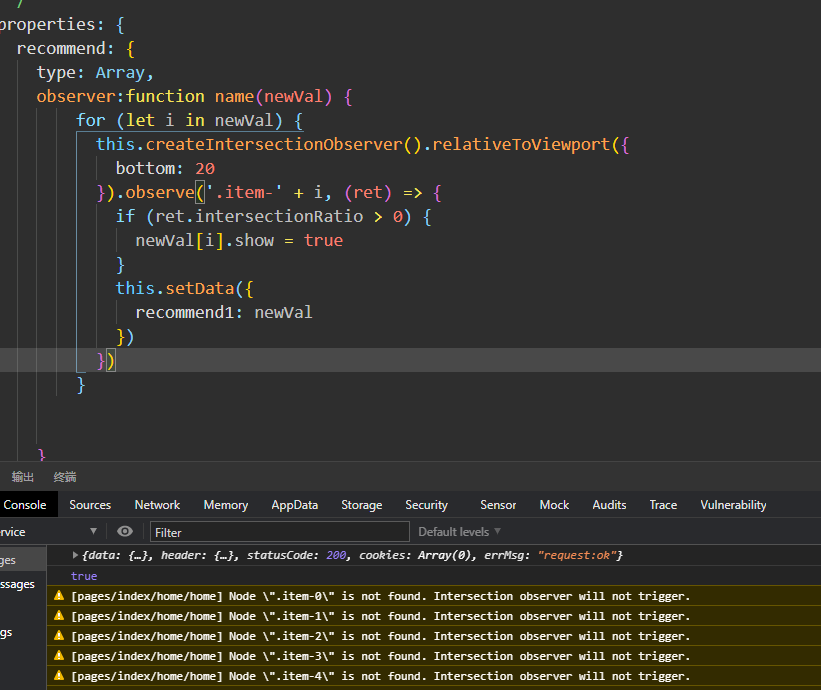The width and height of the screenshot is (821, 690).
Task: Click 'observer' property name in code
Action: pyautogui.click(x=76, y=96)
